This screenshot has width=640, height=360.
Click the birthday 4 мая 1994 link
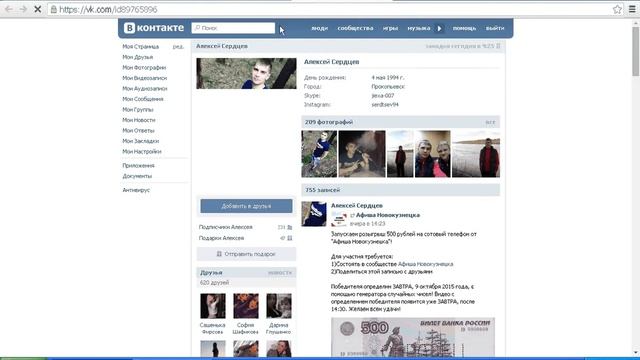click(x=388, y=78)
